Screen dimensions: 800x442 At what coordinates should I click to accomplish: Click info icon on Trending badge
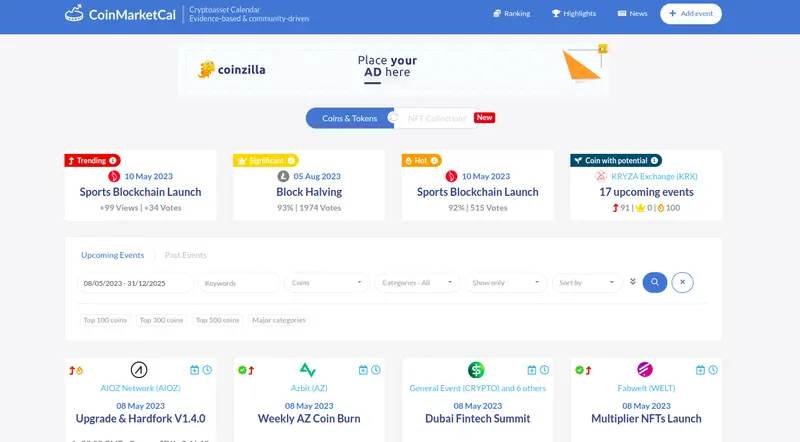pos(113,160)
